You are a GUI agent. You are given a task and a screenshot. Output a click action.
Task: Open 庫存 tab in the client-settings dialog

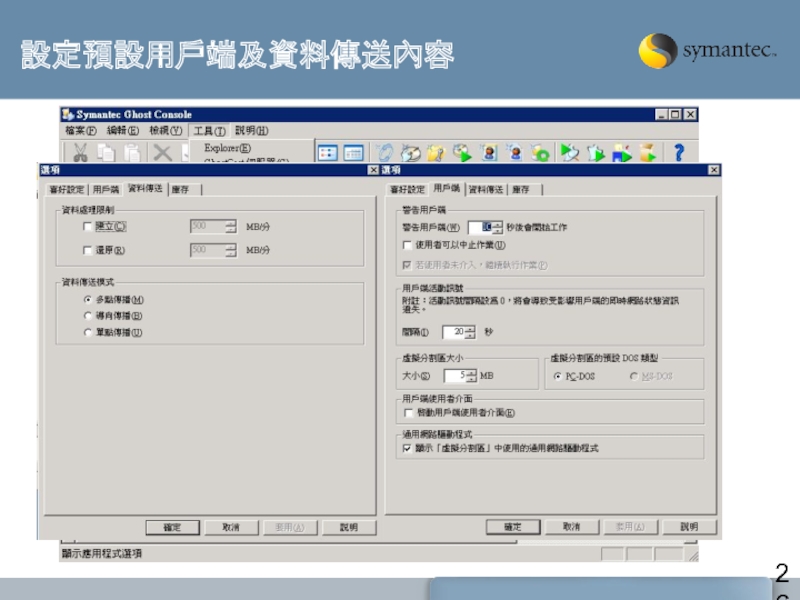(525, 190)
